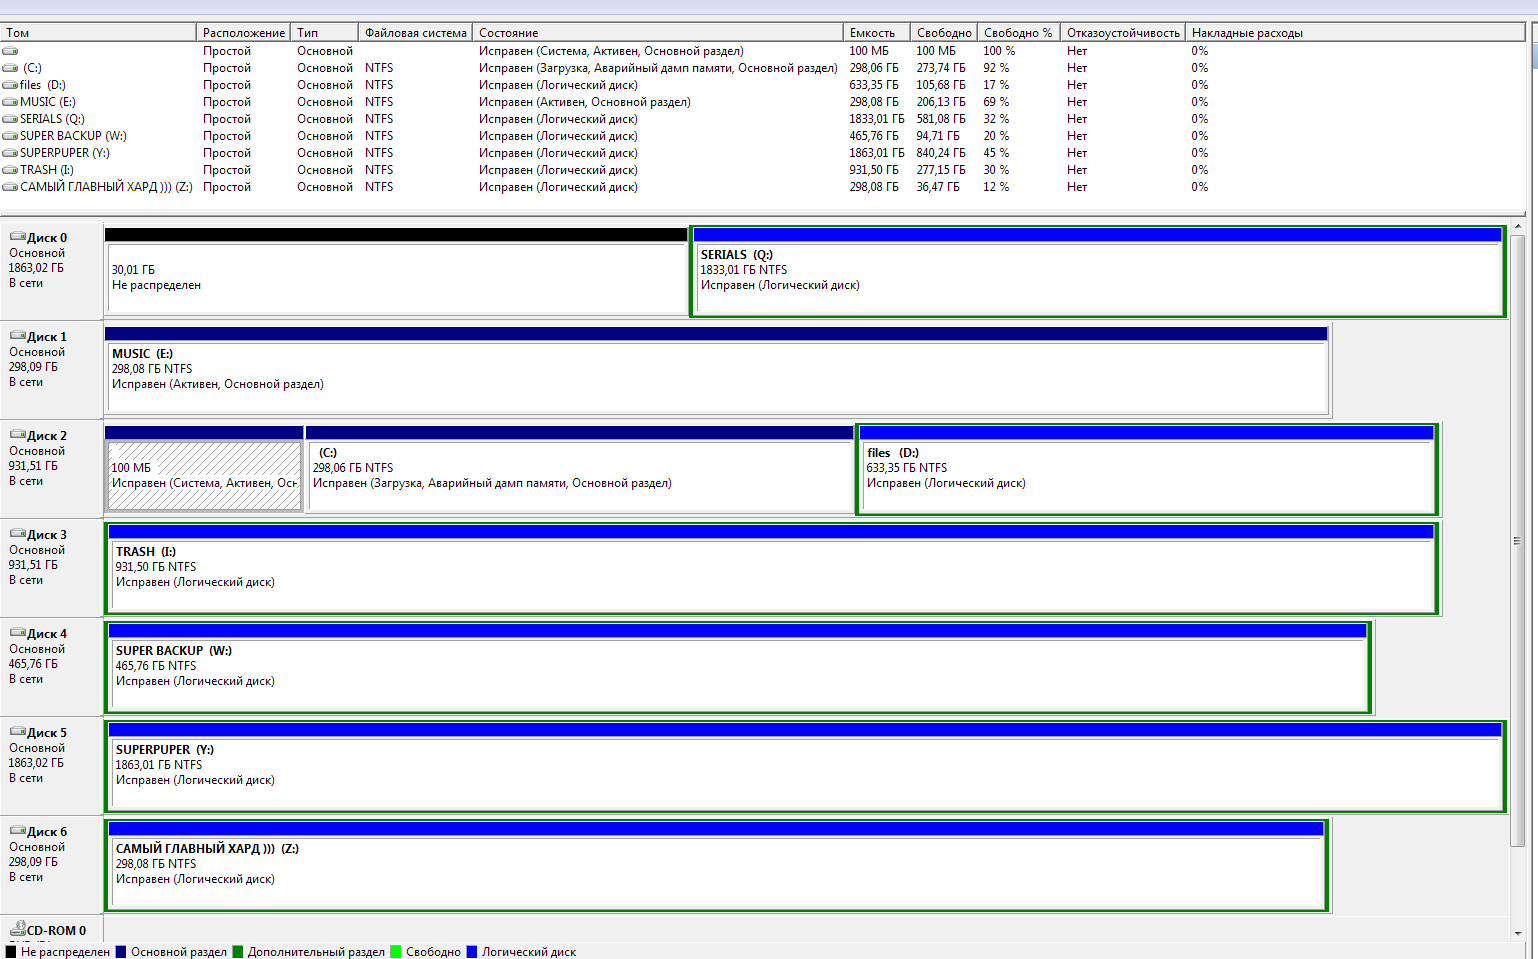The width and height of the screenshot is (1538, 959).
Task: Sort by the Свободно % column header
Action: [x=1019, y=33]
